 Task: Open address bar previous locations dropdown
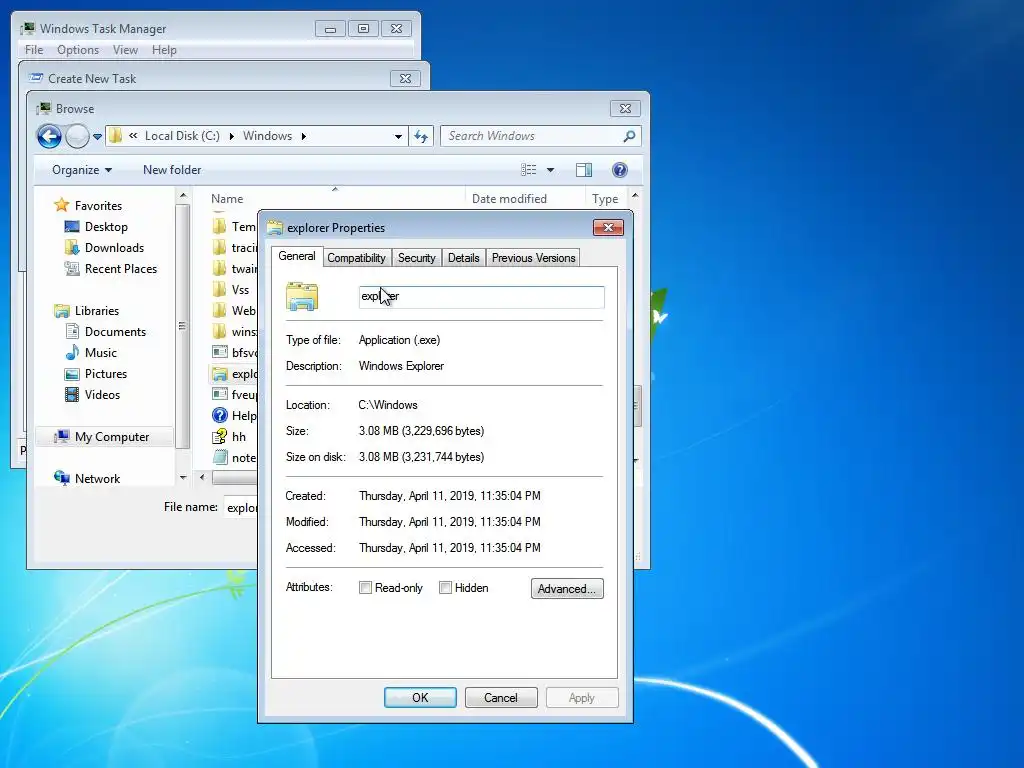398,136
